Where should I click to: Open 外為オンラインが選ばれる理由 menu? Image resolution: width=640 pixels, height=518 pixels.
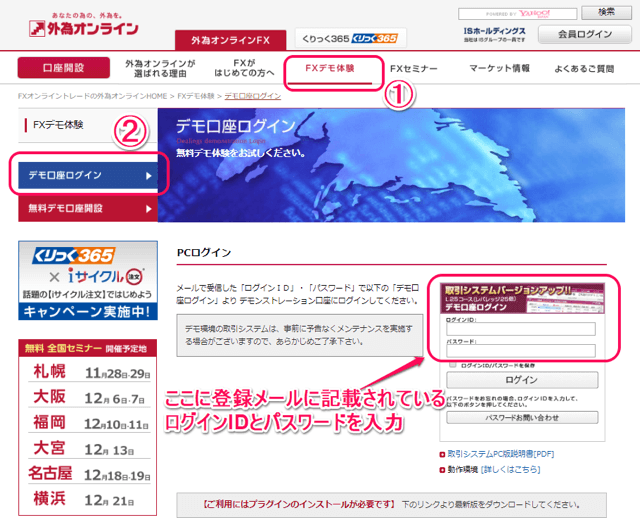coord(160,68)
